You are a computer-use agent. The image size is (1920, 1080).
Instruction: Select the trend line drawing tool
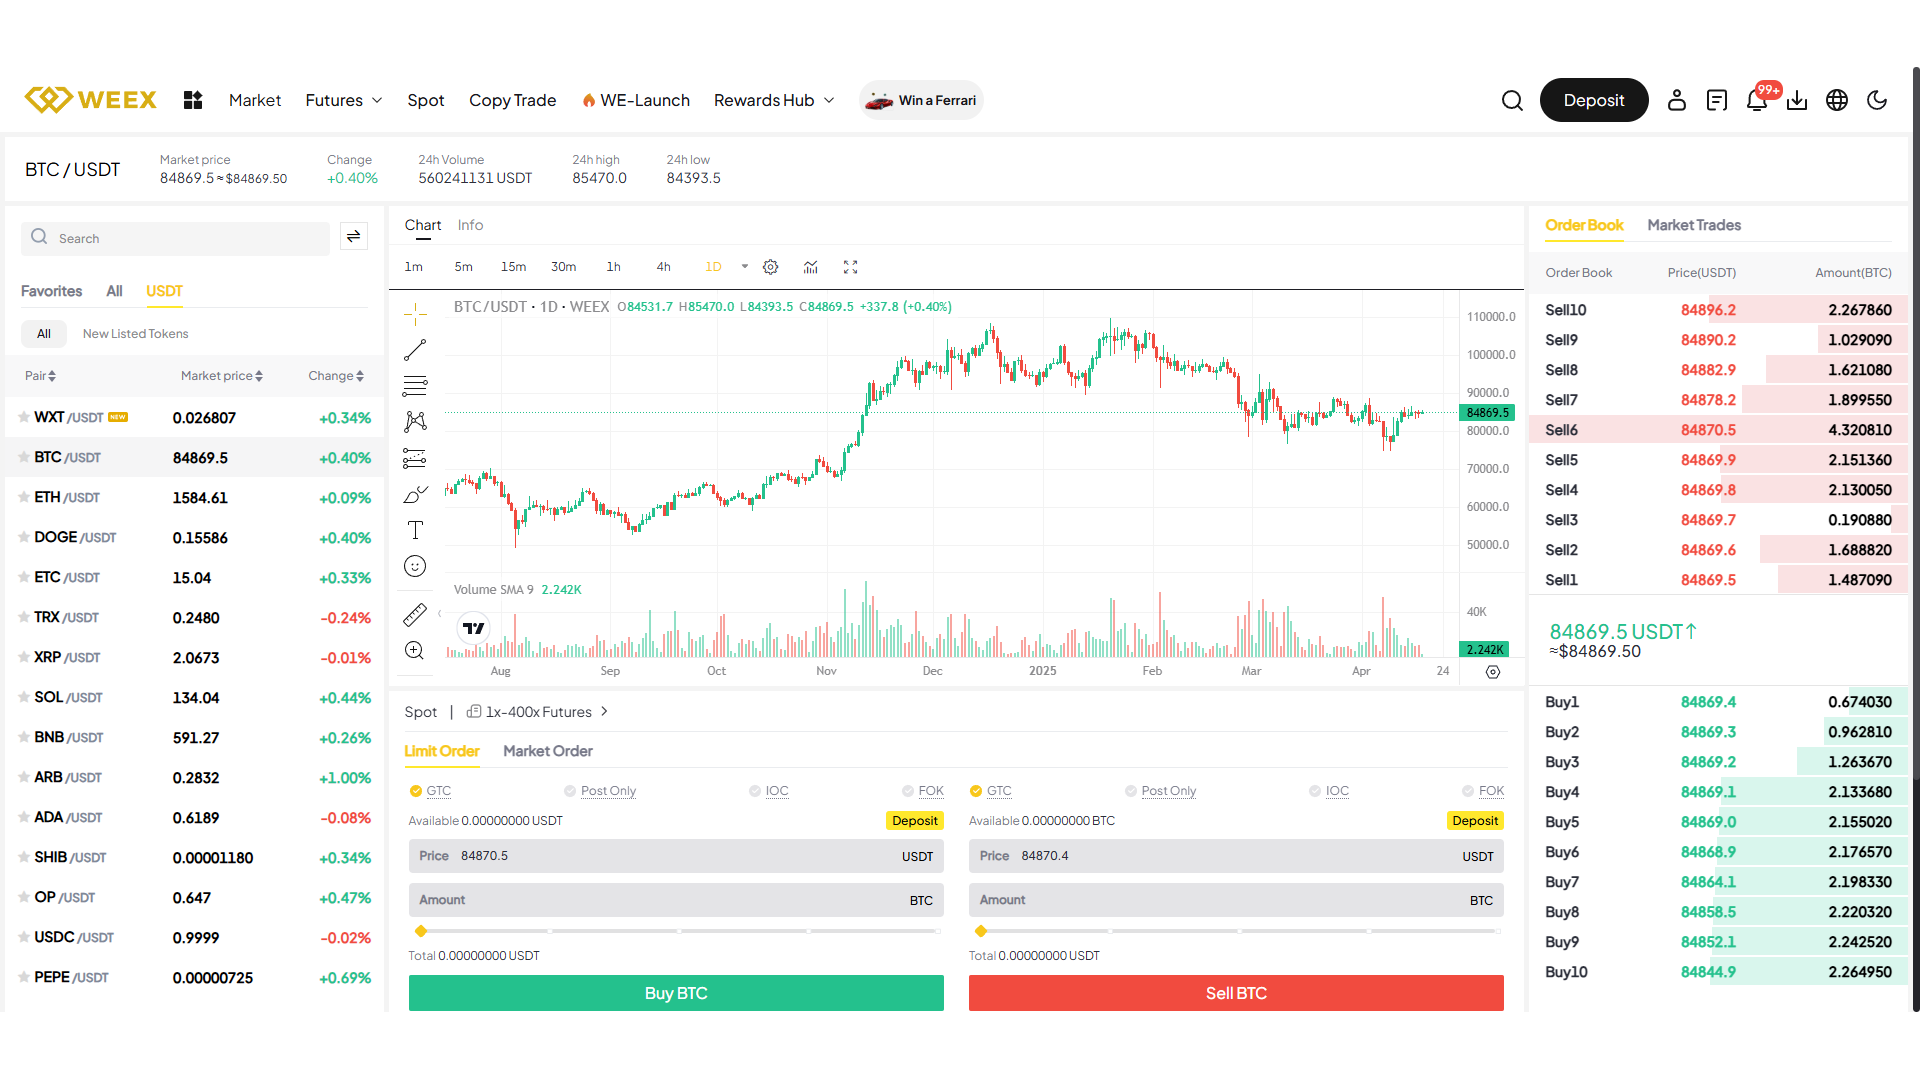pyautogui.click(x=415, y=350)
